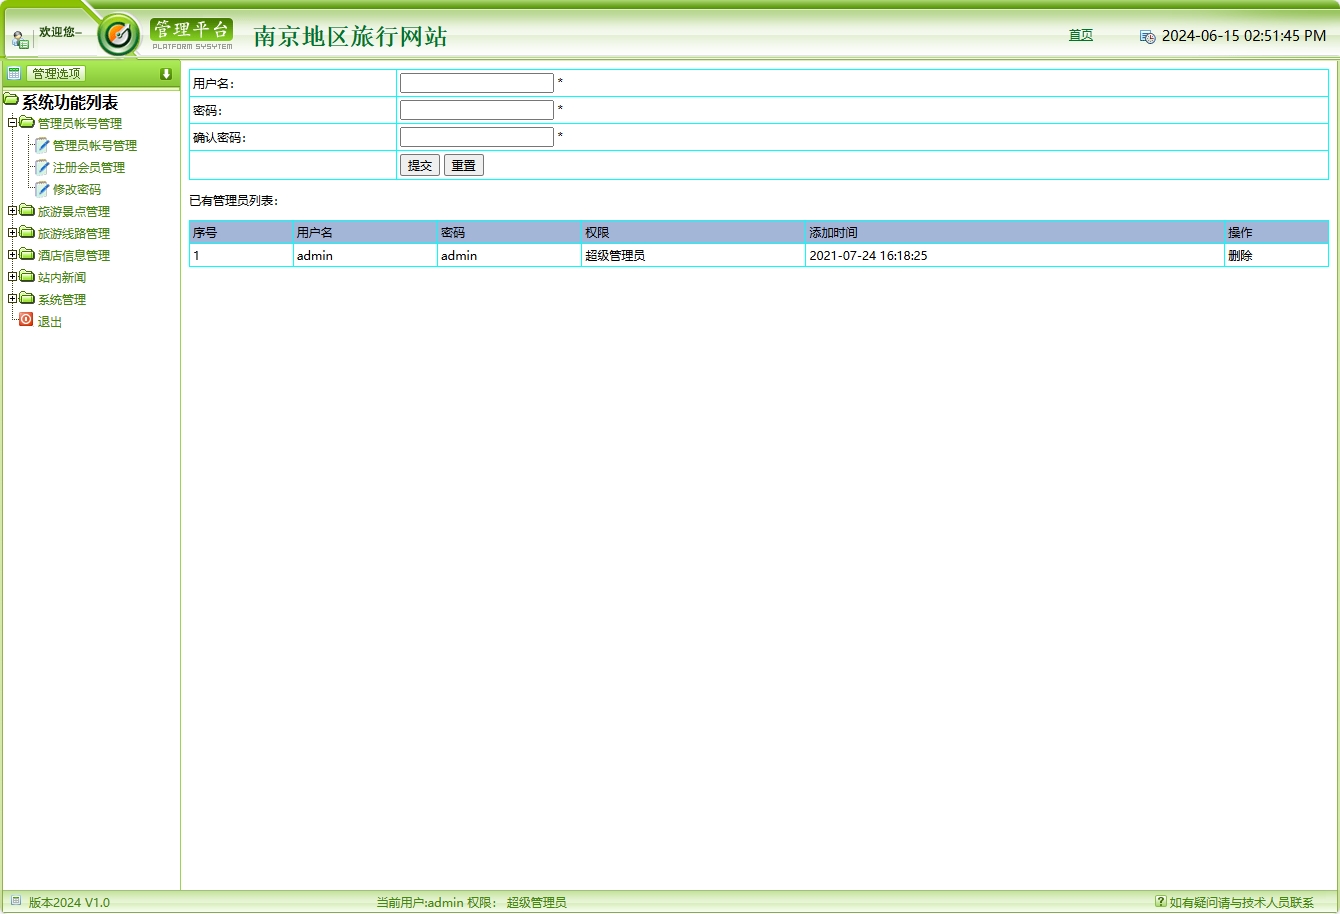This screenshot has height=914, width=1340.
Task: Click the folder icon for 酒店信息管理
Action: pos(27,255)
